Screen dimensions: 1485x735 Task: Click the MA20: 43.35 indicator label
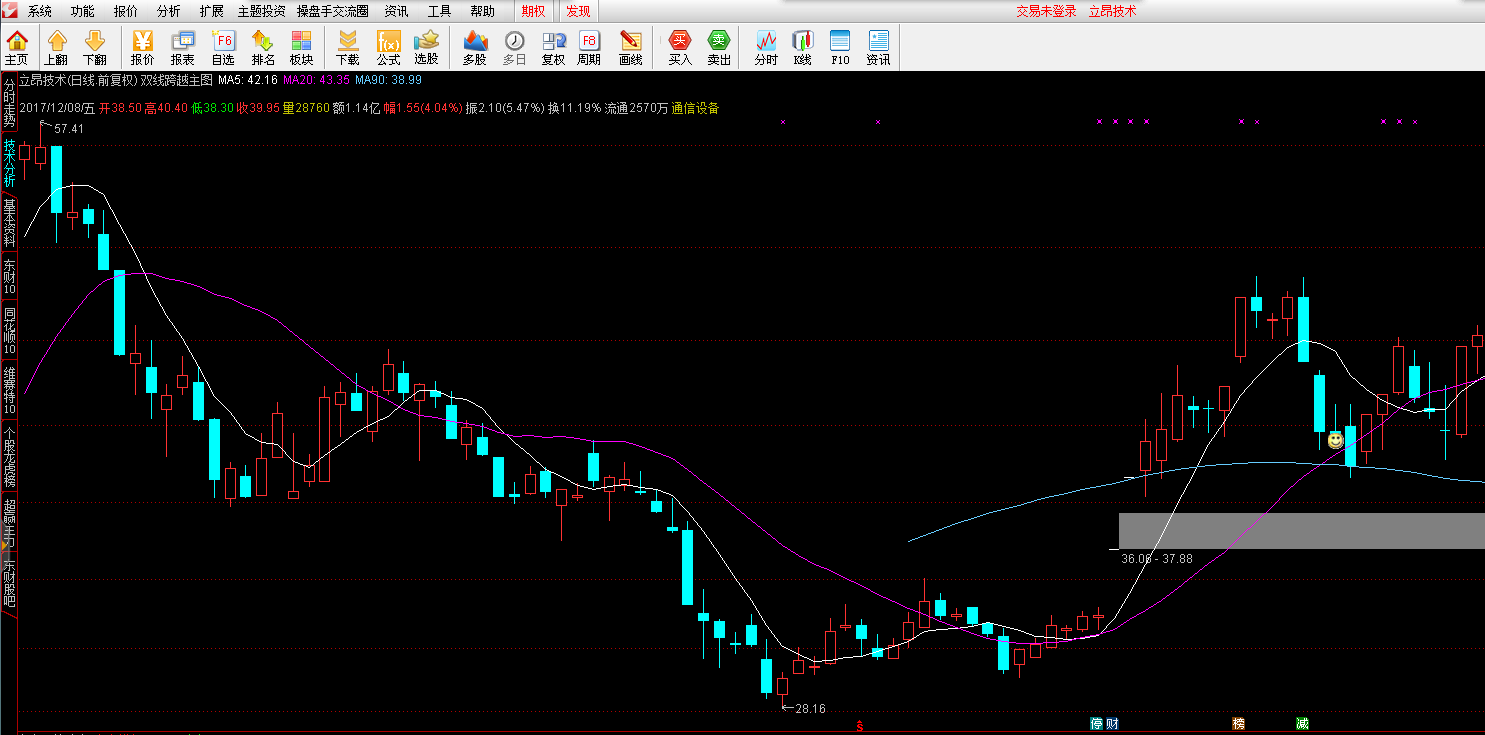[x=316, y=80]
